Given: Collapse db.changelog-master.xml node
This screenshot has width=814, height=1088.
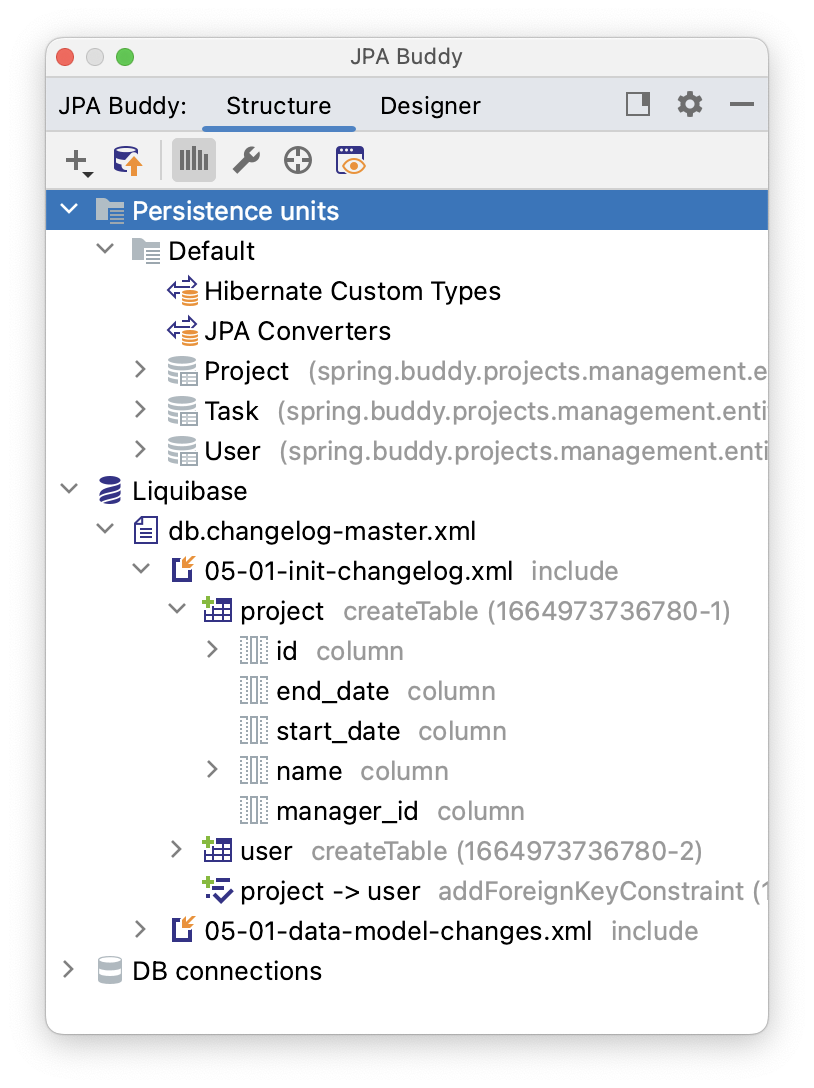Looking at the screenshot, I should pyautogui.click(x=105, y=529).
